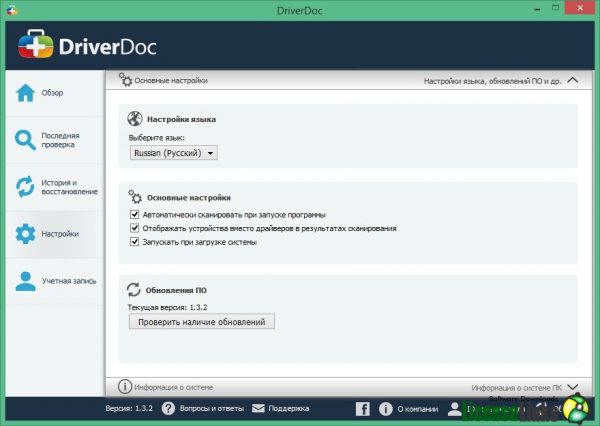The width and height of the screenshot is (600, 426).
Task: Click the DriverDoc medical kit logo
Action: pyautogui.click(x=36, y=45)
